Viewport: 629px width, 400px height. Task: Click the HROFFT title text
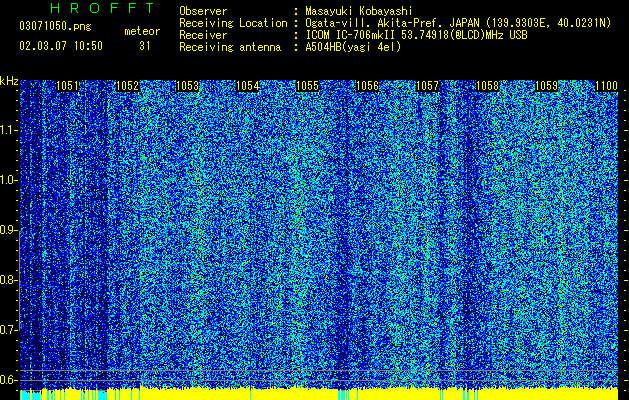pyautogui.click(x=103, y=8)
